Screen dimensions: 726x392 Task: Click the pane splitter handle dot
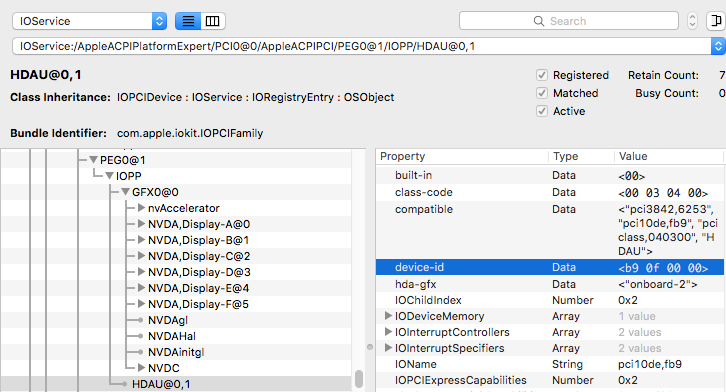point(369,347)
